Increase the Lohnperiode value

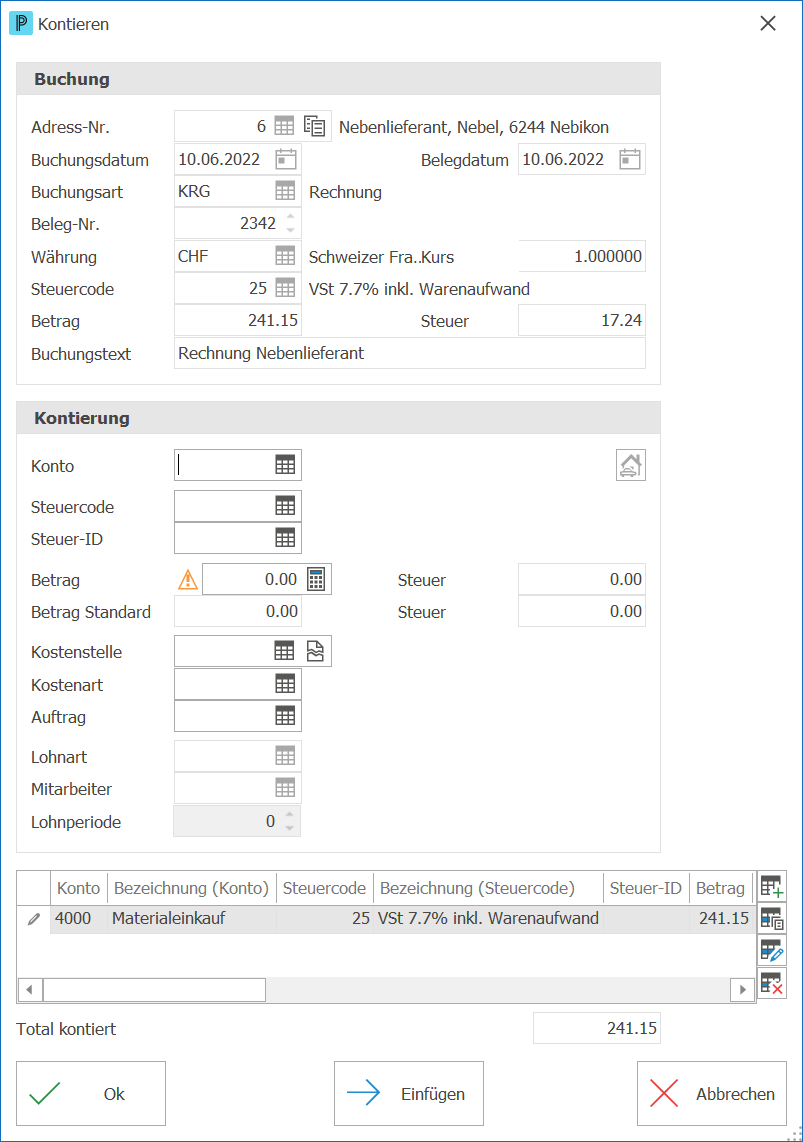289,814
